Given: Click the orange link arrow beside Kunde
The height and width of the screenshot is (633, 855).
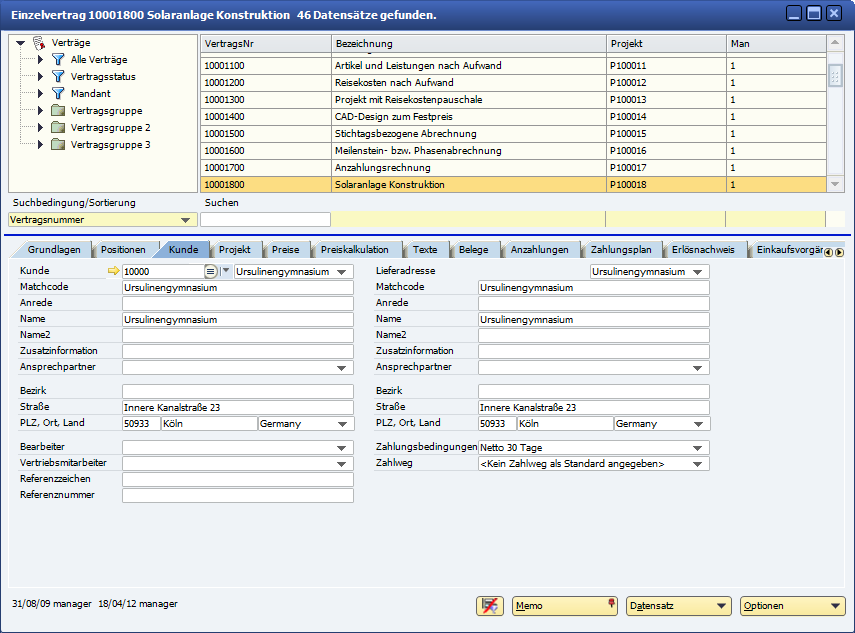Looking at the screenshot, I should pyautogui.click(x=112, y=271).
